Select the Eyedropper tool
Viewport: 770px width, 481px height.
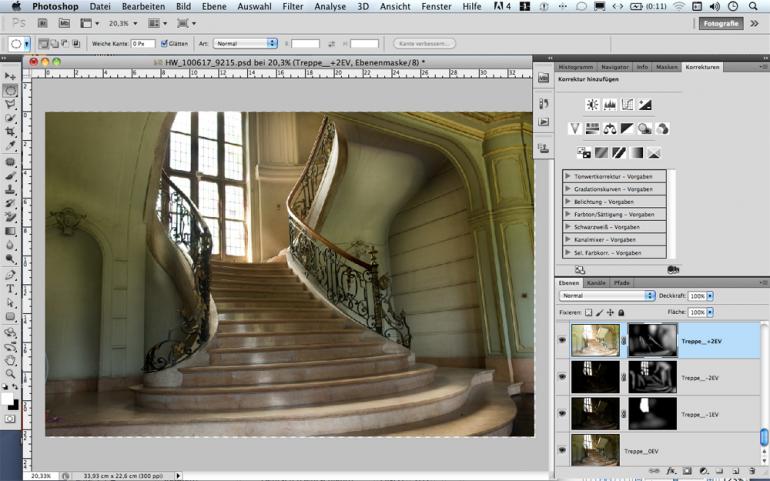point(10,146)
